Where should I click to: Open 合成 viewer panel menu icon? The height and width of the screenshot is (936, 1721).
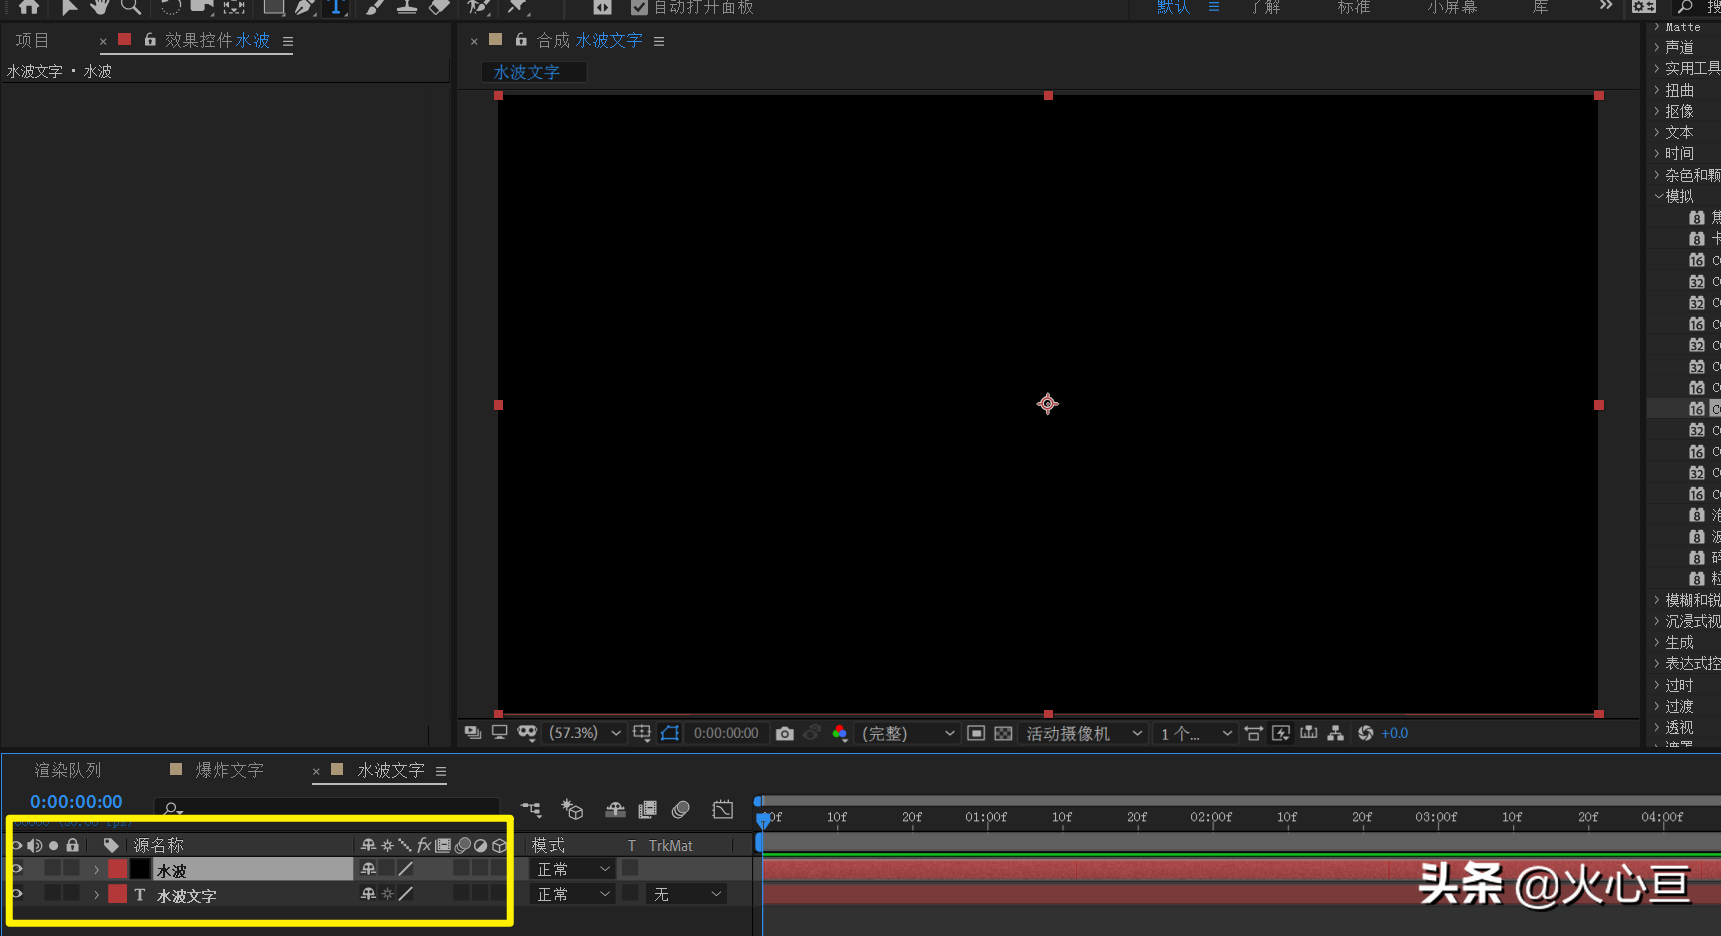(x=659, y=41)
